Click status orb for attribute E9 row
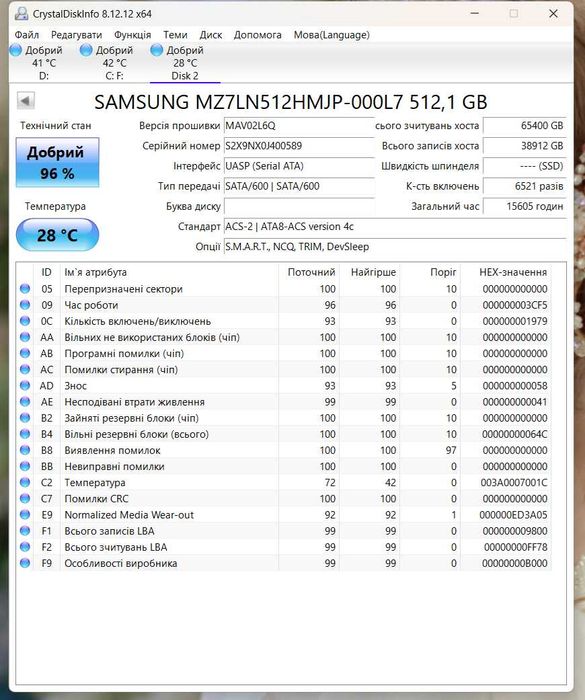 tap(25, 515)
